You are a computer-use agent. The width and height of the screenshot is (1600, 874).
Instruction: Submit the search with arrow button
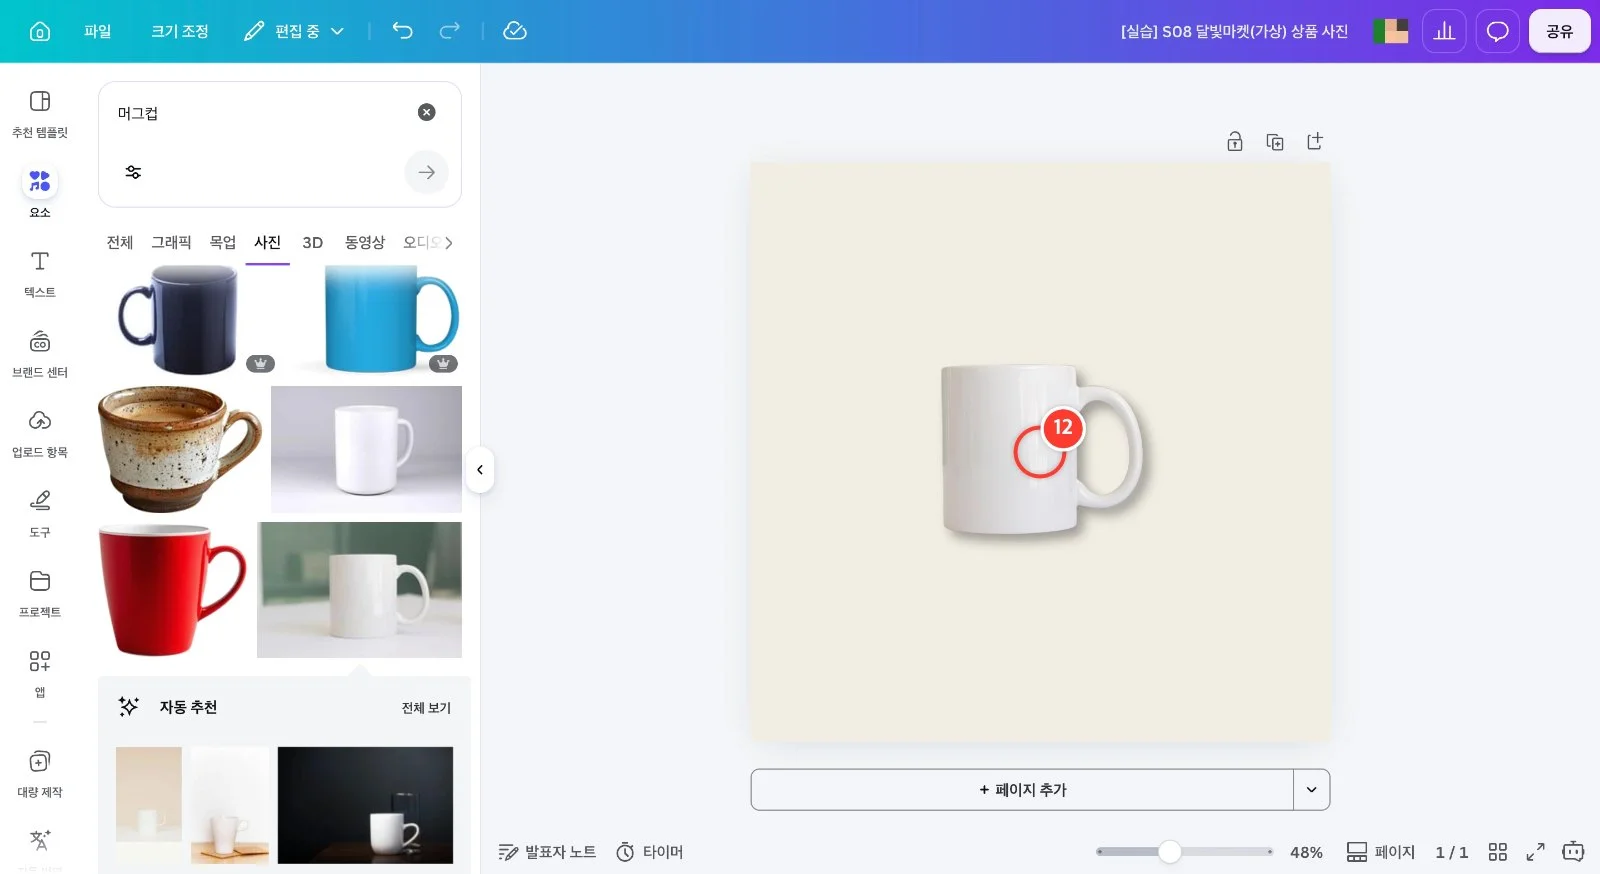tap(427, 172)
